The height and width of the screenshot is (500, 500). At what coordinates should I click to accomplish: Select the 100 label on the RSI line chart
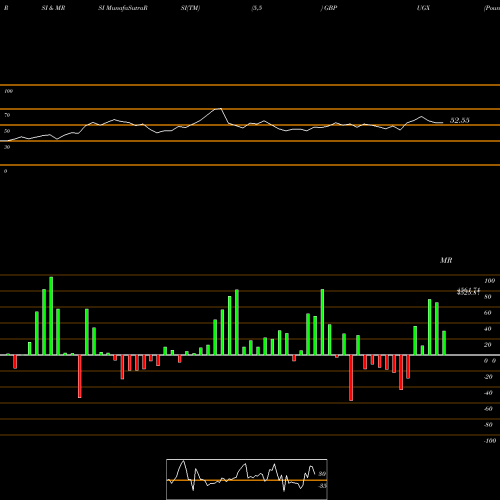pos(8,91)
